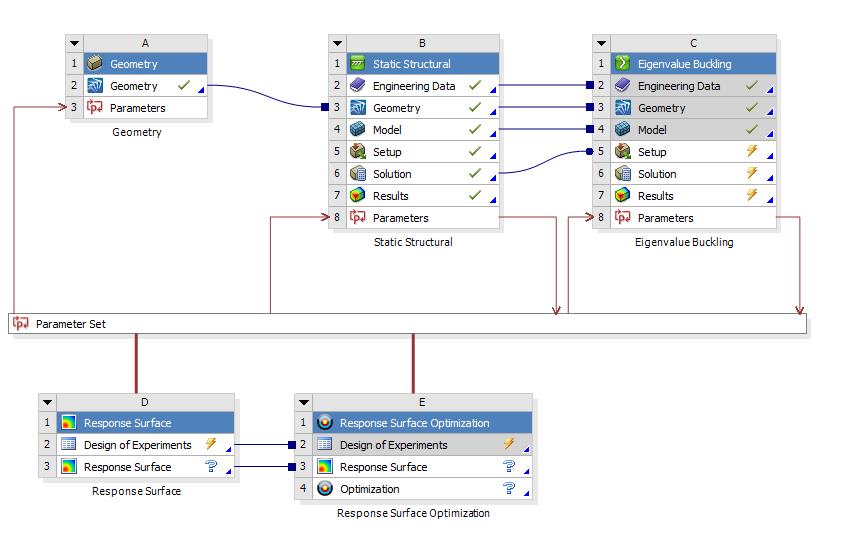Click Model icon in Static Structural system
Viewport: 846px width, 537px height.
click(358, 130)
